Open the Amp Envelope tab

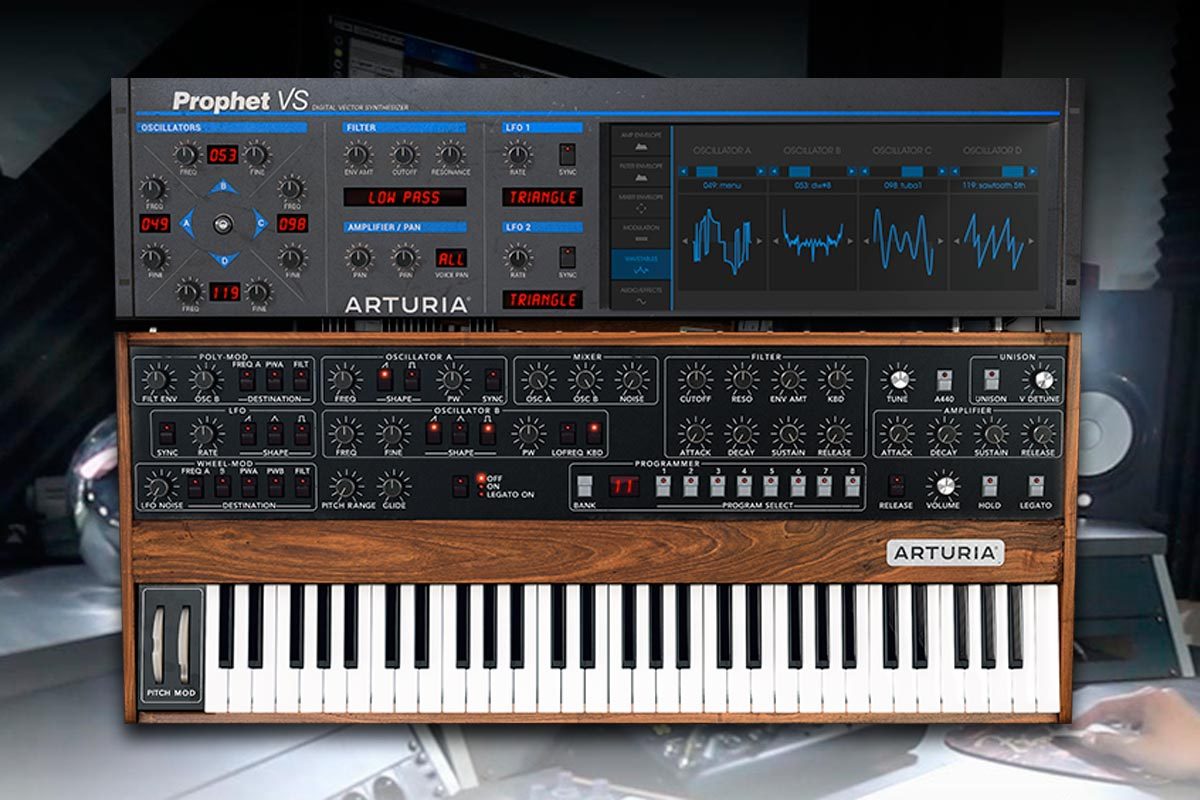[640, 138]
